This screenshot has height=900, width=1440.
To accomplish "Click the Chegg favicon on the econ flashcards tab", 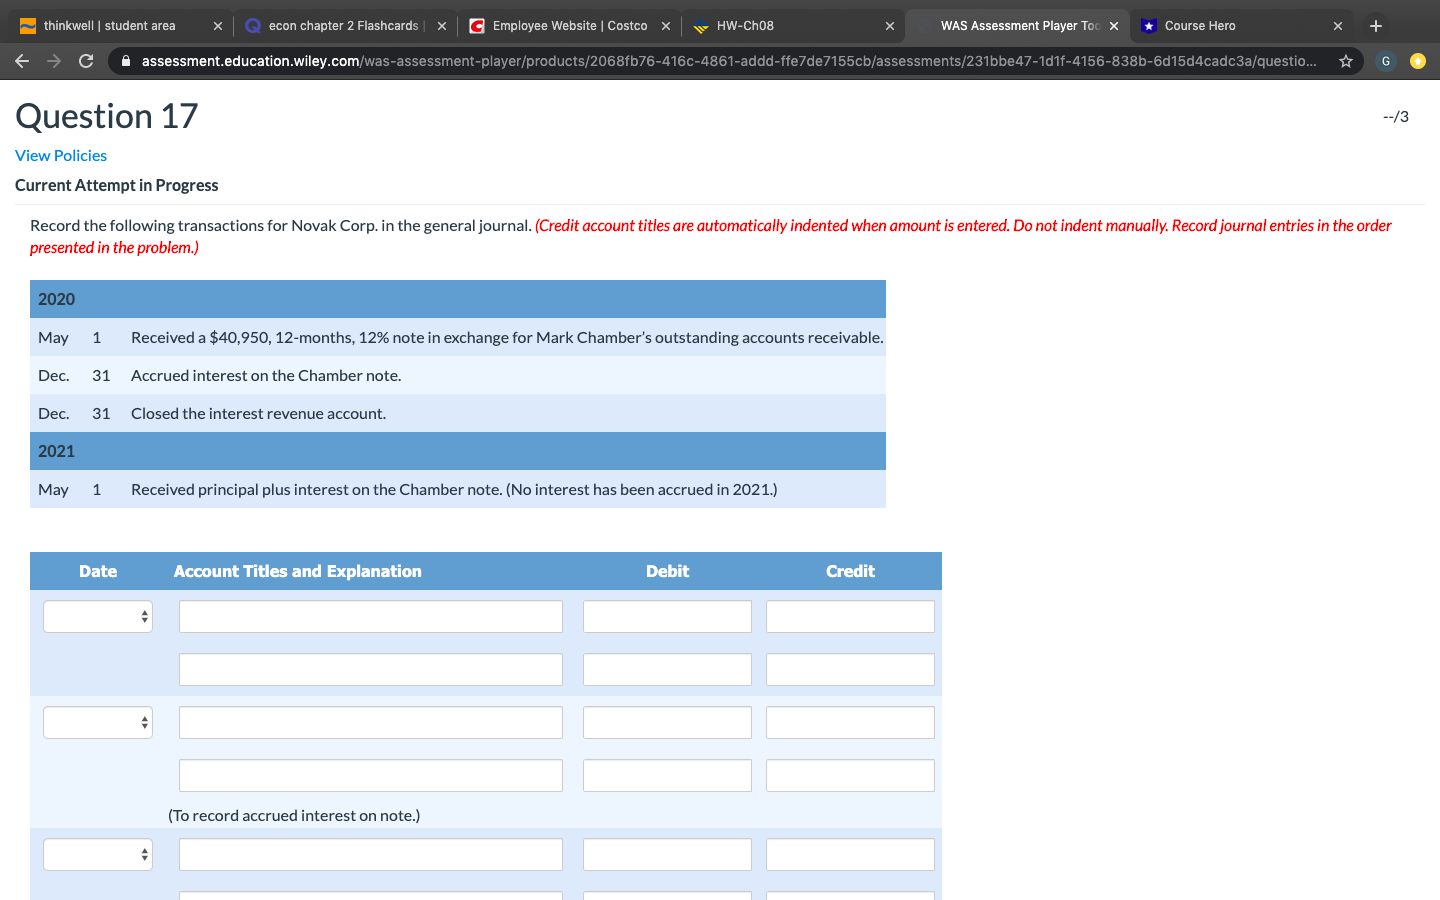I will [252, 25].
